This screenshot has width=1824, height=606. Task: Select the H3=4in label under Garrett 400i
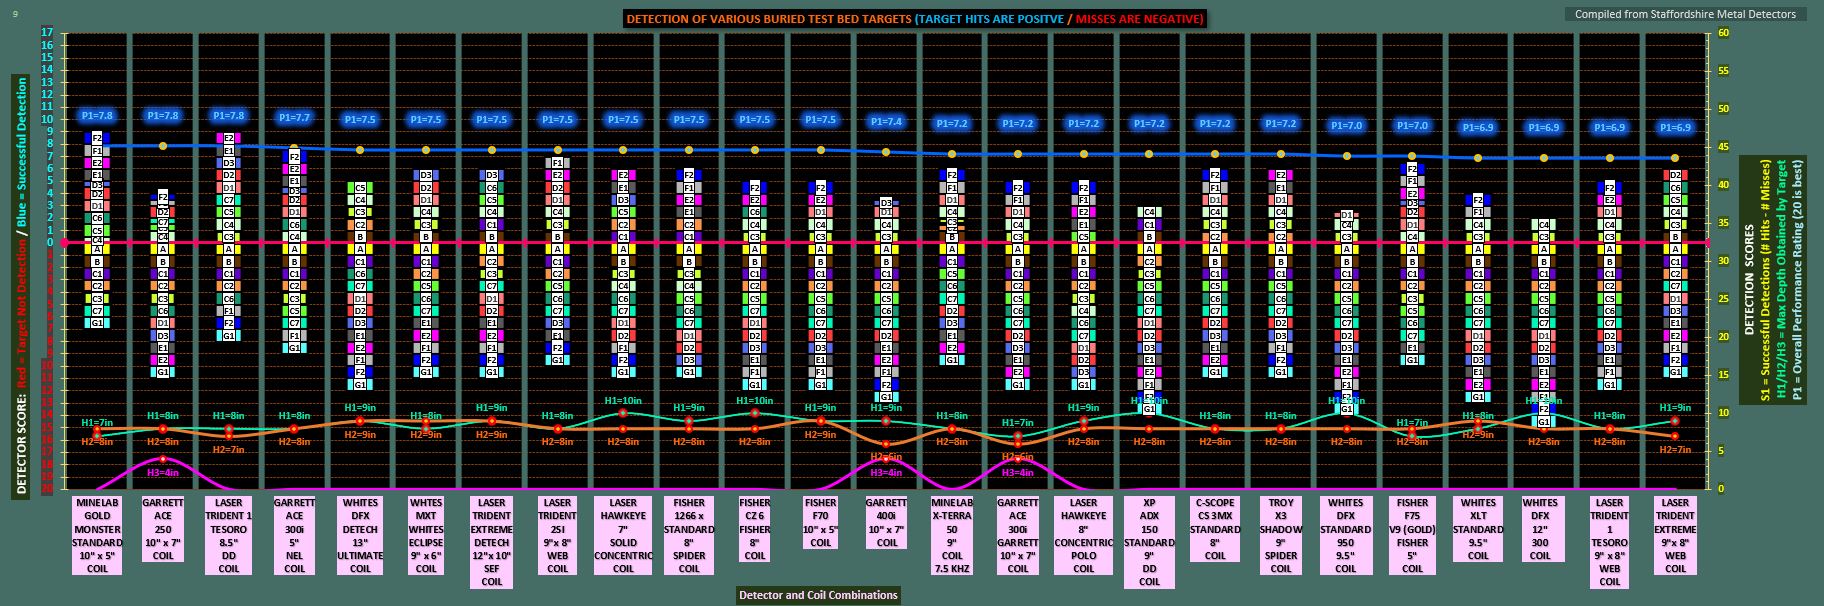[x=886, y=472]
